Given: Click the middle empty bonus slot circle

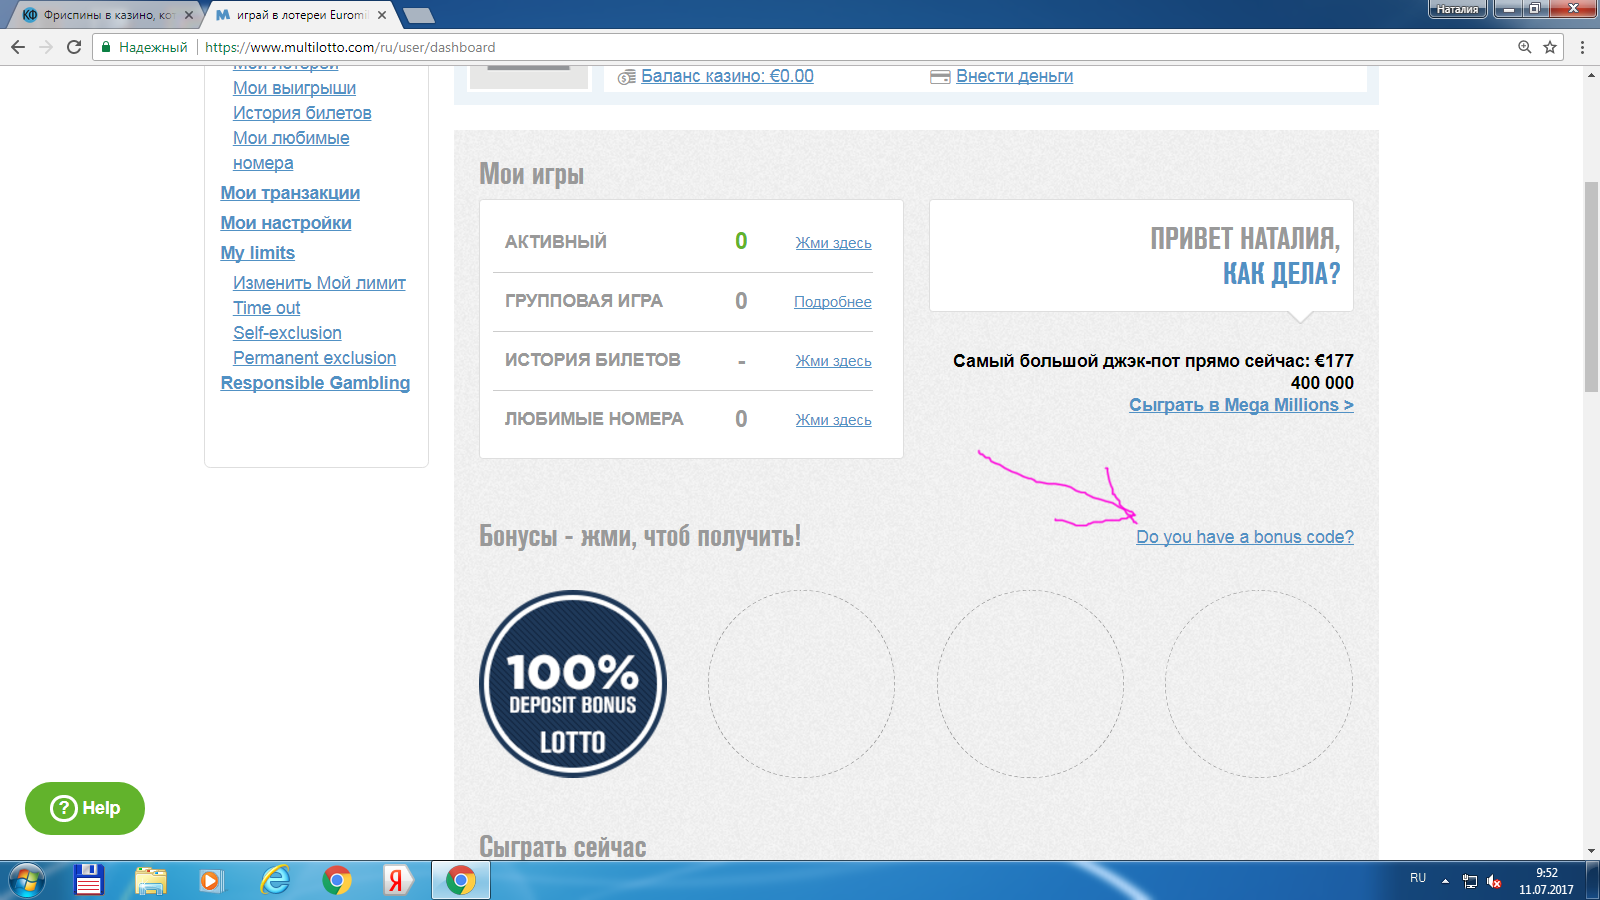Looking at the screenshot, I should click(1030, 684).
